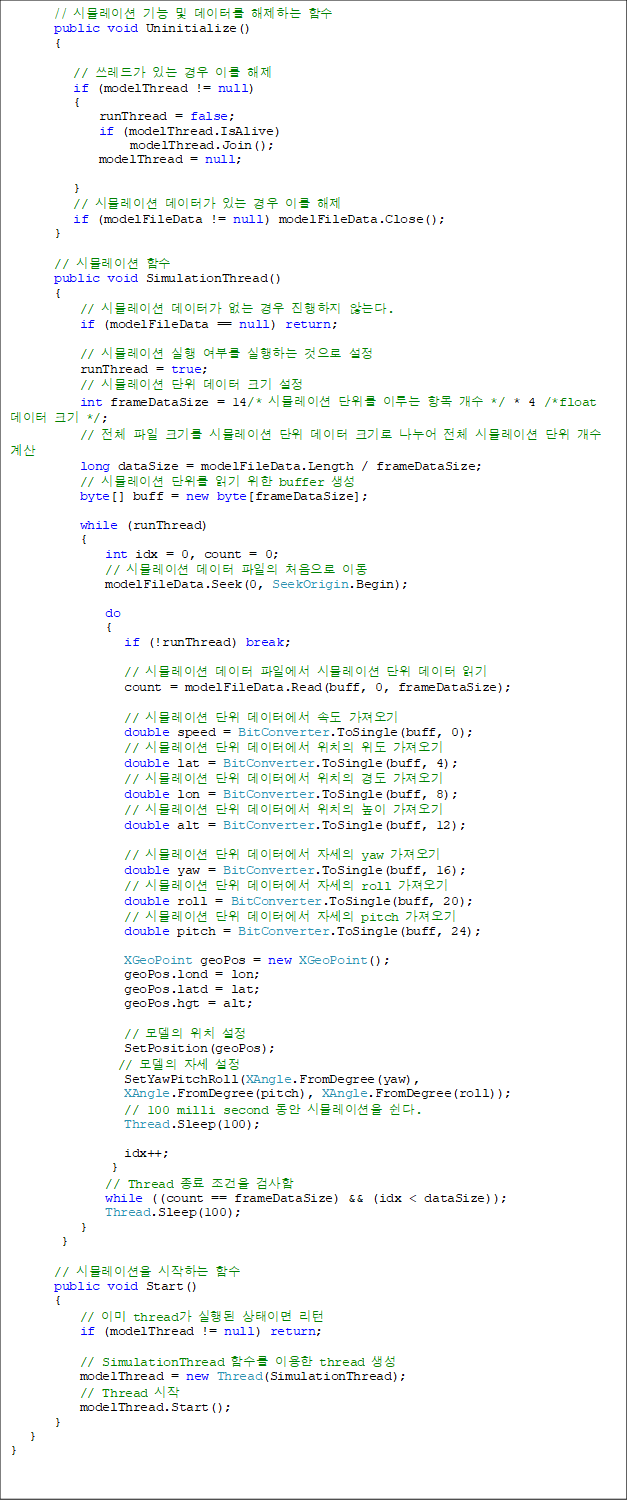The width and height of the screenshot is (627, 1503).
Task: Click 'while ((count == frameDataSize)' condition line
Action: [x=305, y=1198]
